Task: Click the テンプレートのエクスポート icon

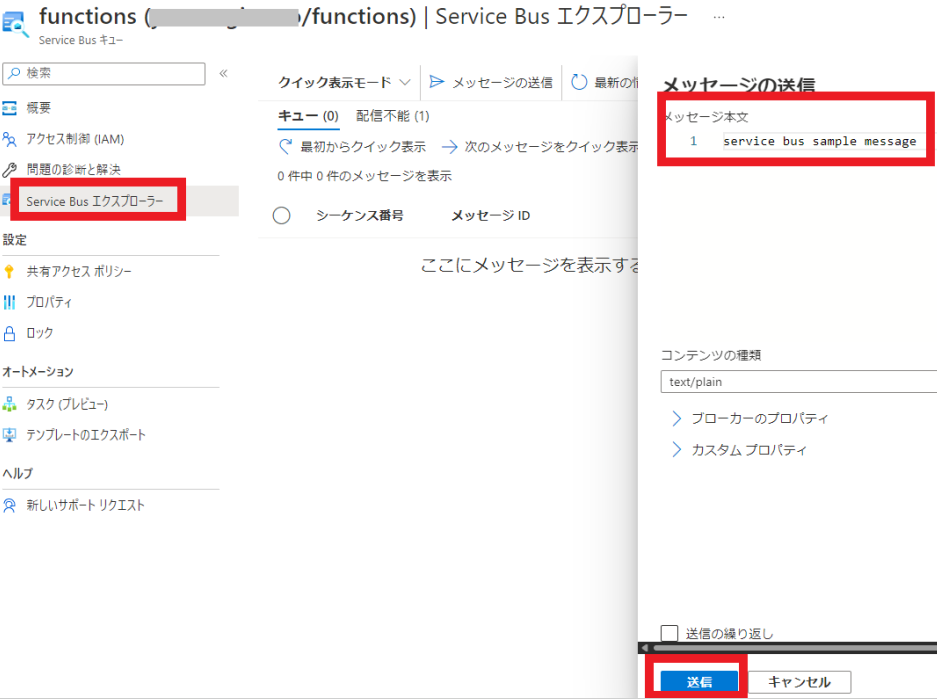Action: click(9, 435)
